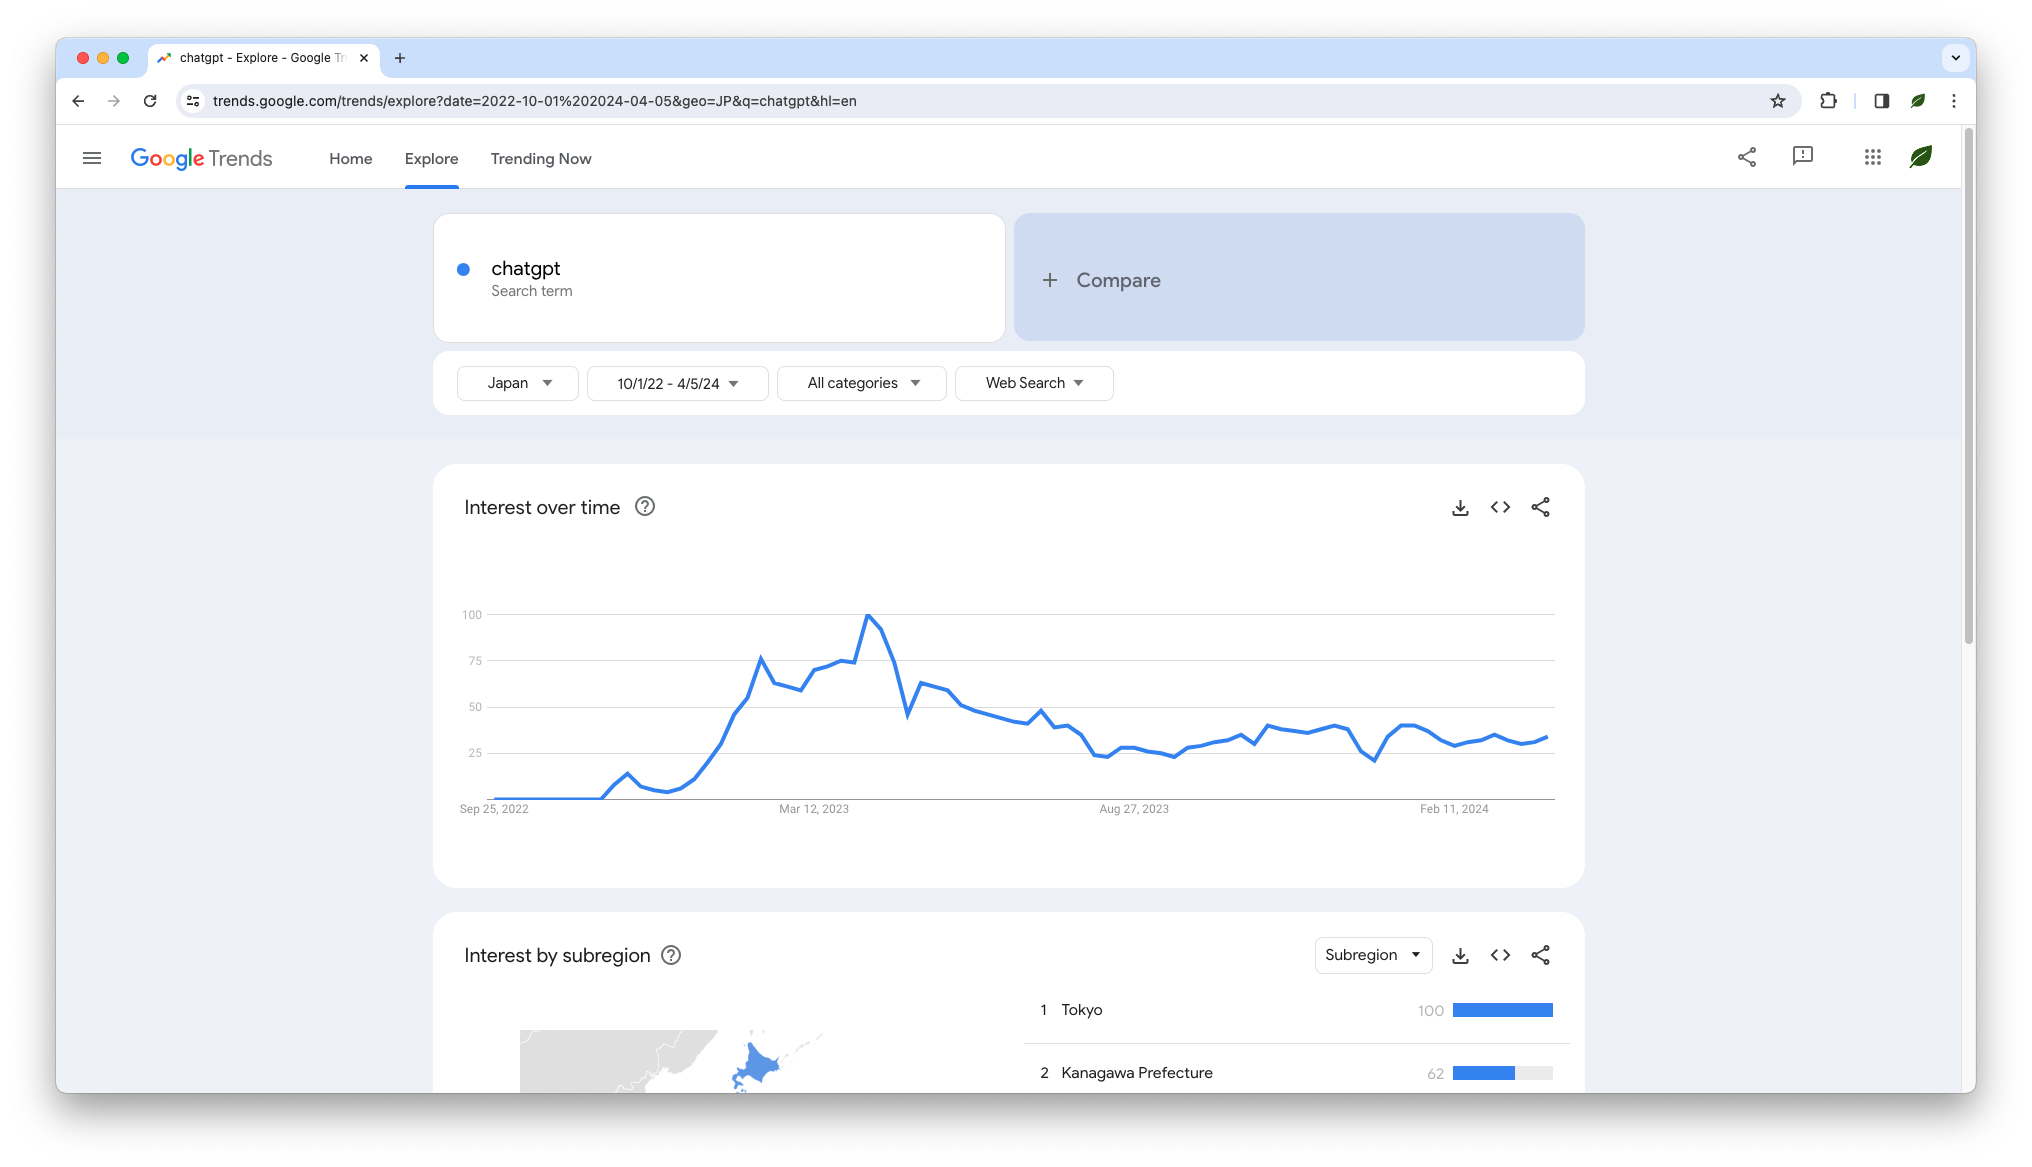Open the Web Search type dropdown
The width and height of the screenshot is (2032, 1167).
click(x=1034, y=383)
